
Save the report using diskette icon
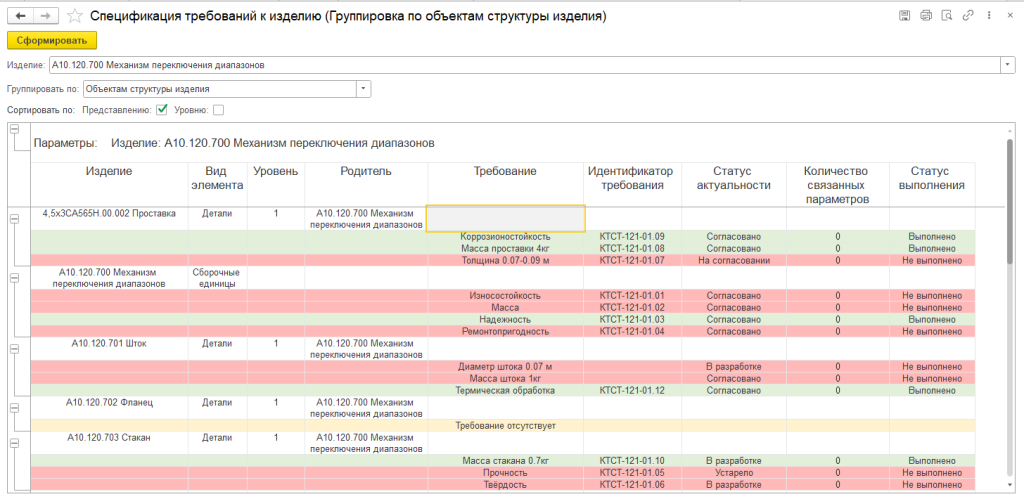pyautogui.click(x=905, y=15)
